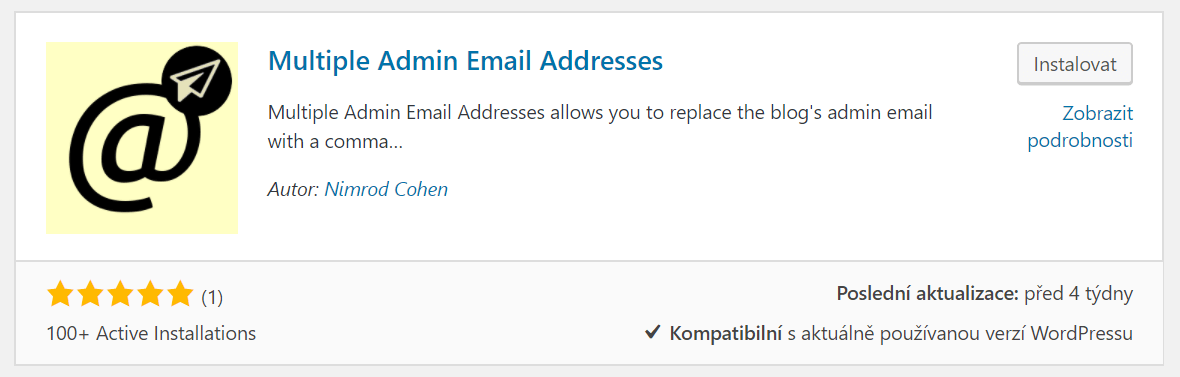
Task: Click the 'Autor:' label
Action: click(x=294, y=189)
